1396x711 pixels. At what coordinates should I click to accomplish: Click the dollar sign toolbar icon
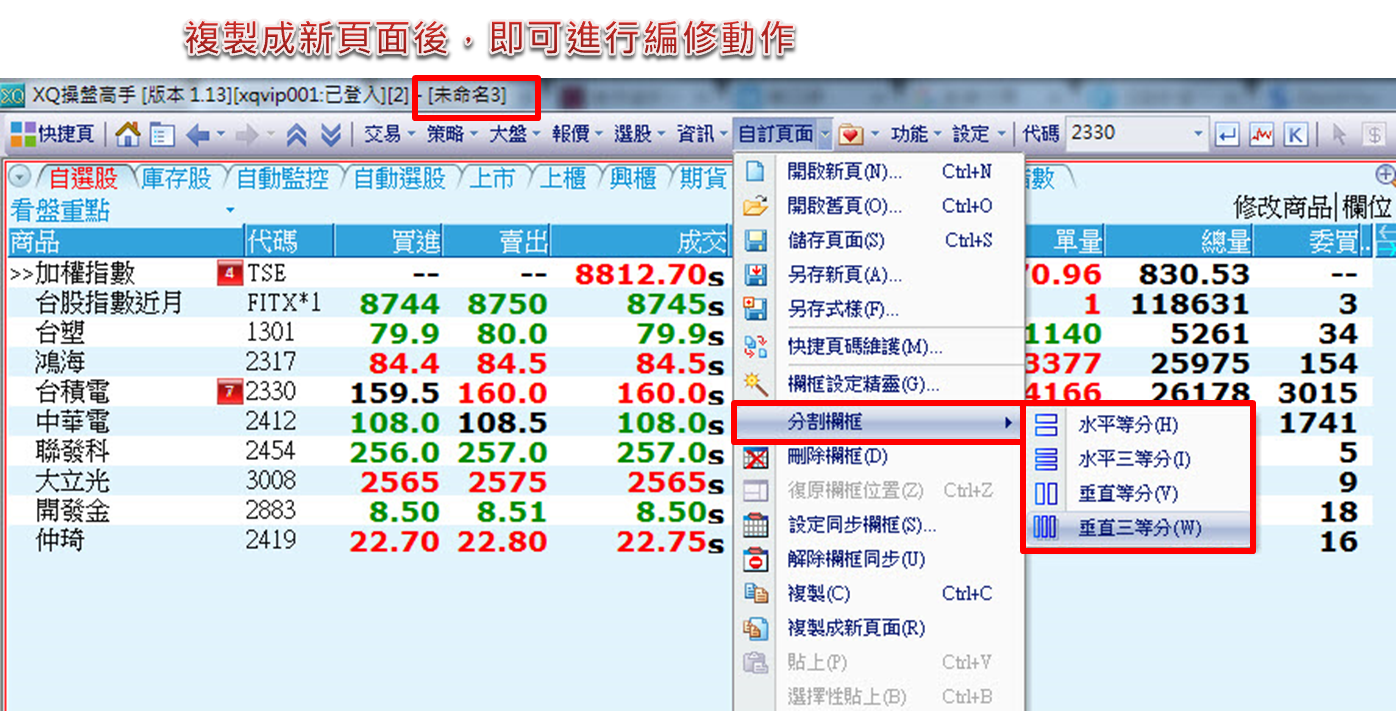1374,134
